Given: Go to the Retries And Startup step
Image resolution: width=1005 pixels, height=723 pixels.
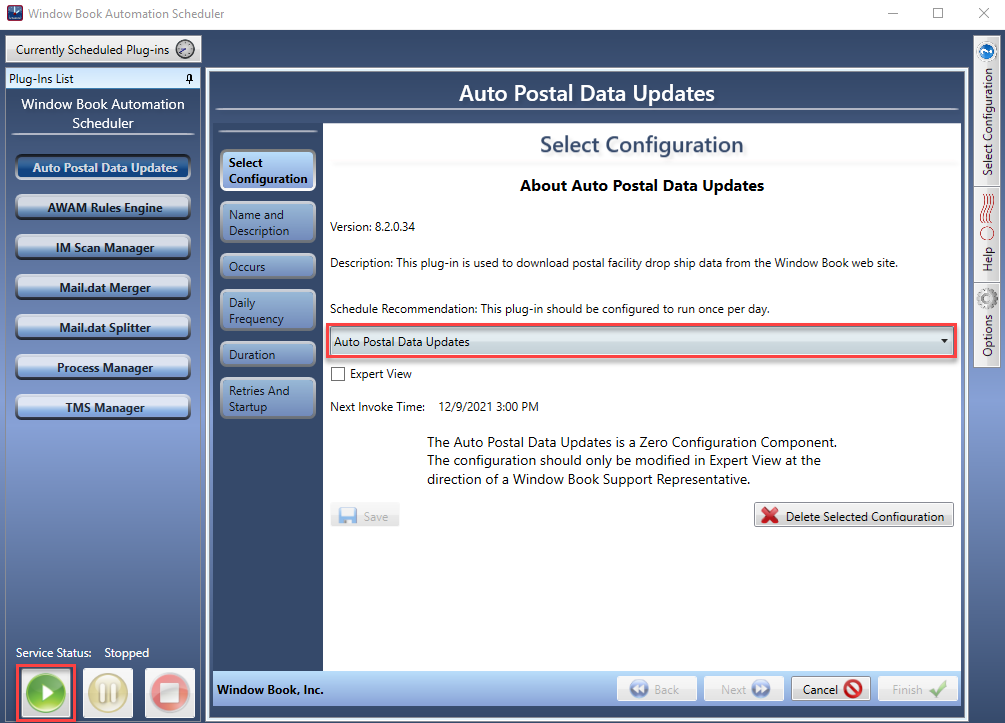Looking at the screenshot, I should pyautogui.click(x=268, y=398).
